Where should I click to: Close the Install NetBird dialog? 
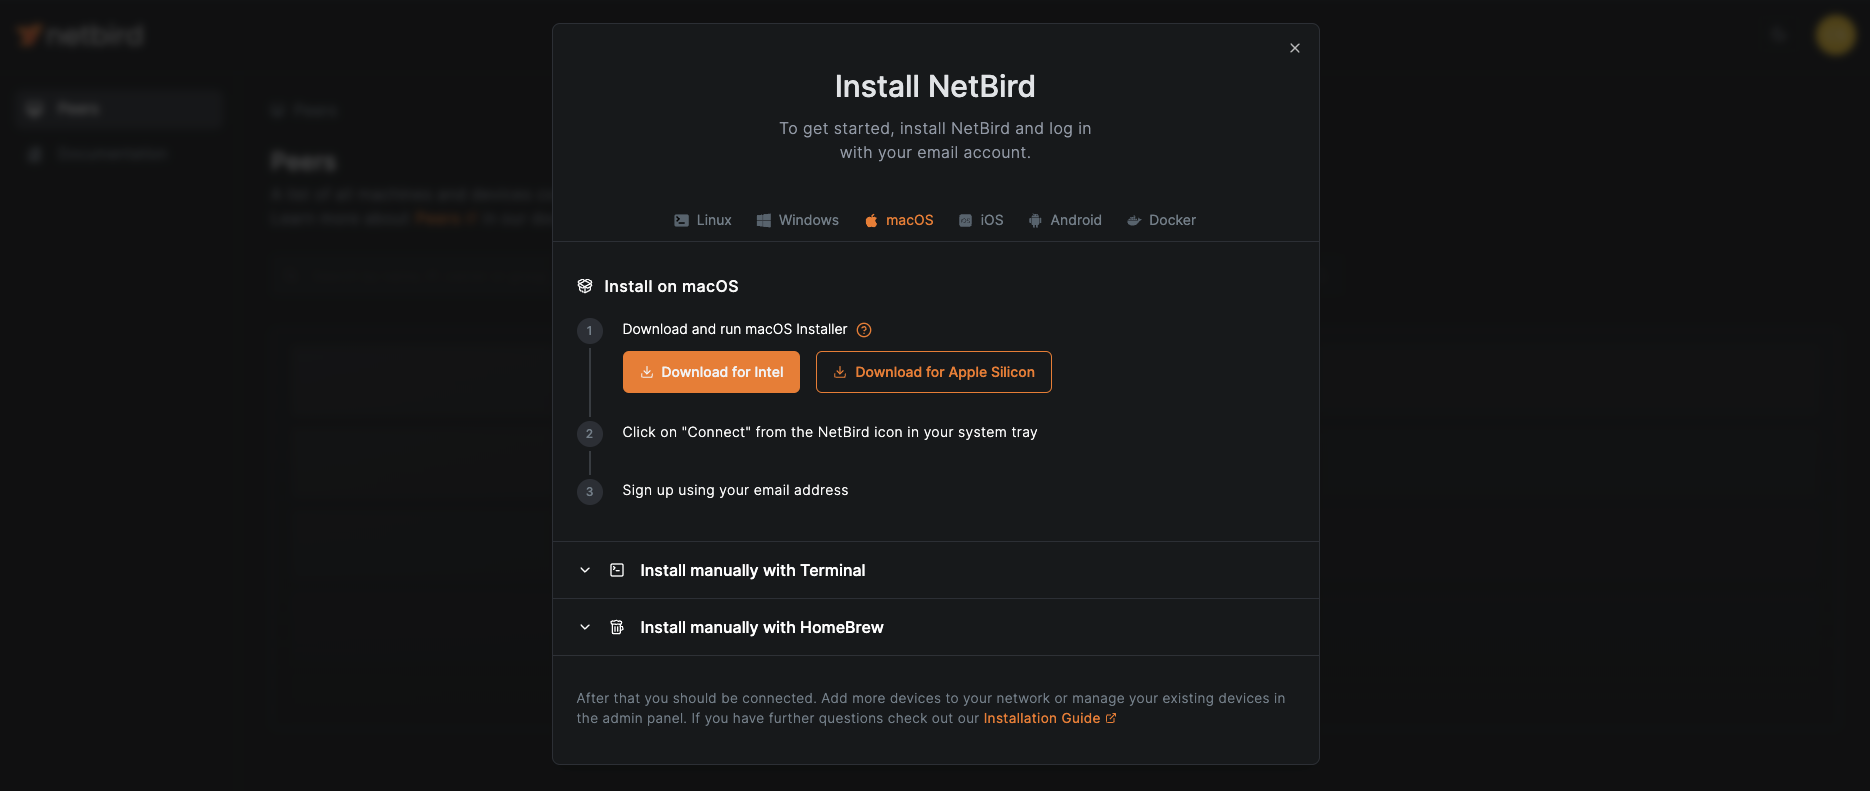point(1294,47)
